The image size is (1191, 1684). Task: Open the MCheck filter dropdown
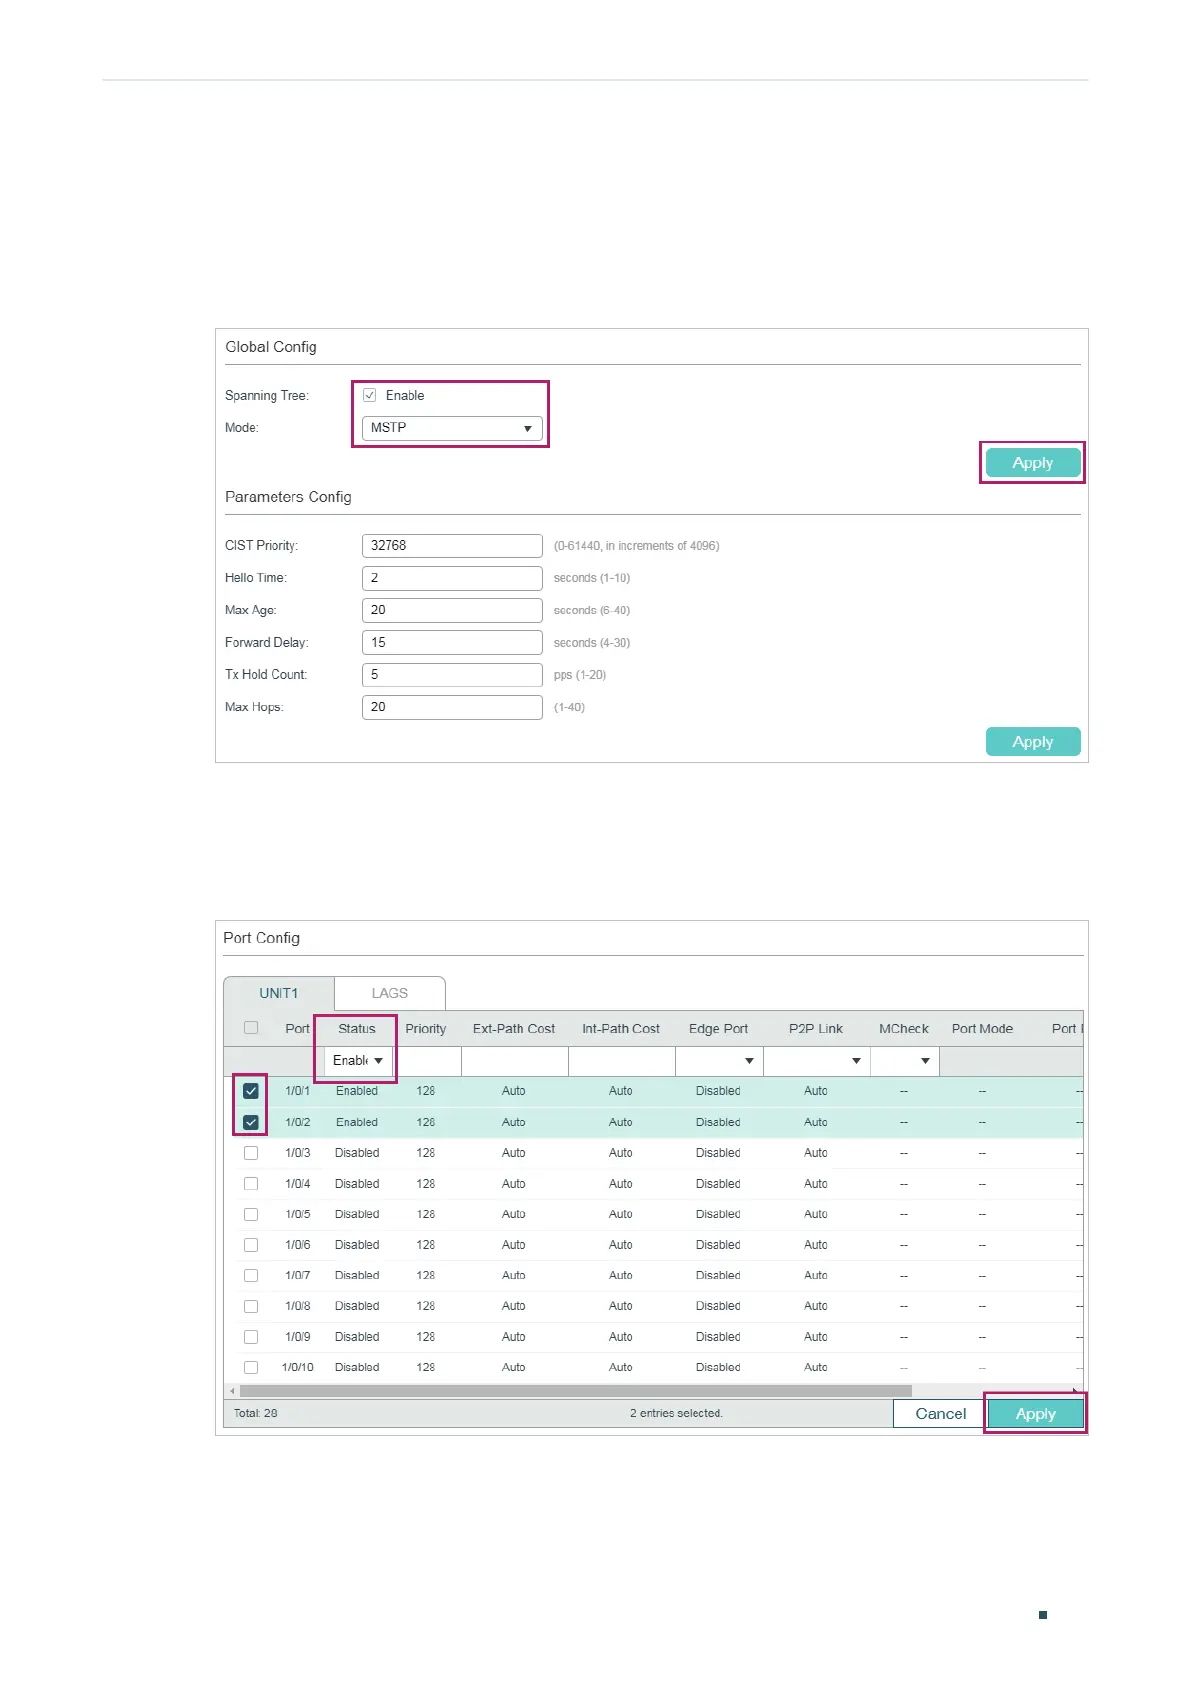pyautogui.click(x=905, y=1061)
